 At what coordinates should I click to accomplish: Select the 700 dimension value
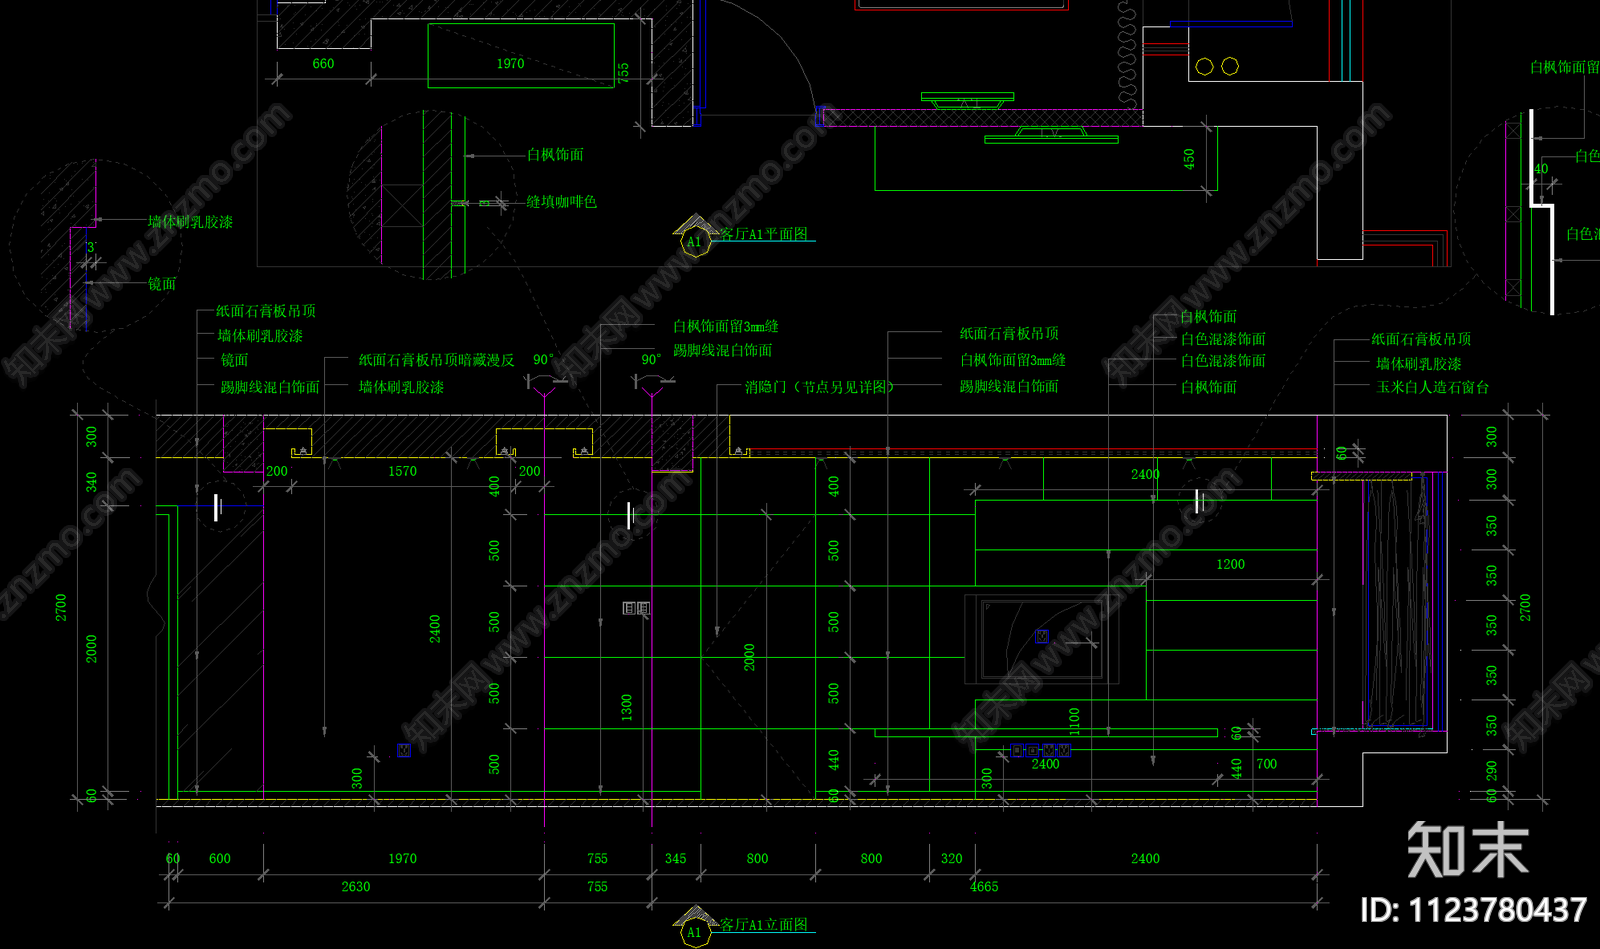(1266, 764)
